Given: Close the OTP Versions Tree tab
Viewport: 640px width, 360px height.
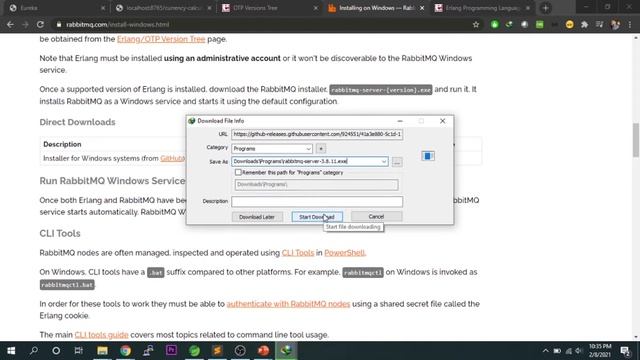Looking at the screenshot, I should point(316,8).
